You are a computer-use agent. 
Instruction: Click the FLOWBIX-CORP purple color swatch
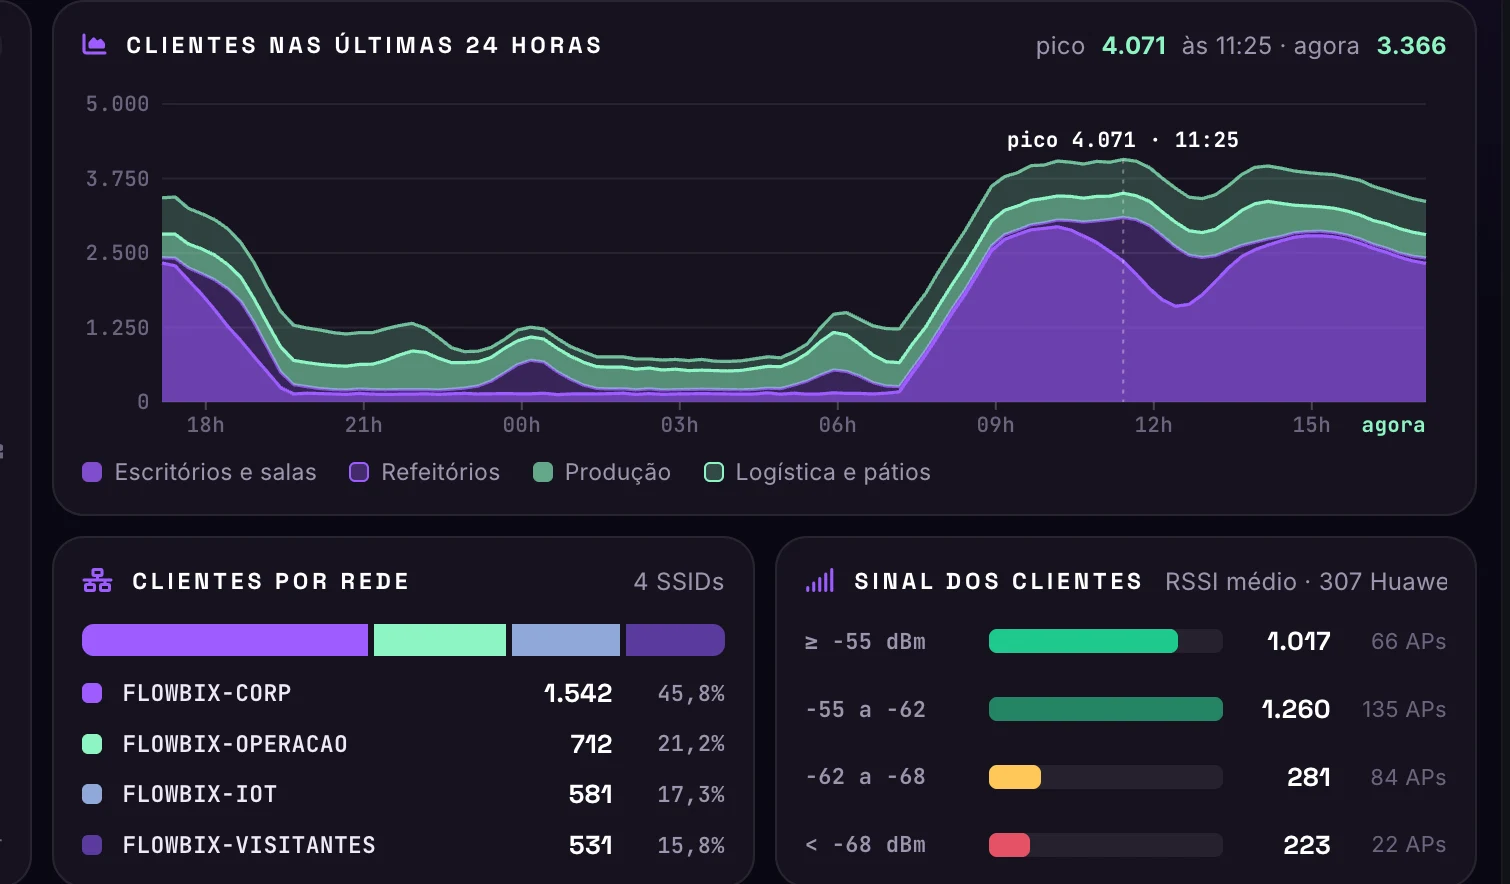click(x=92, y=693)
